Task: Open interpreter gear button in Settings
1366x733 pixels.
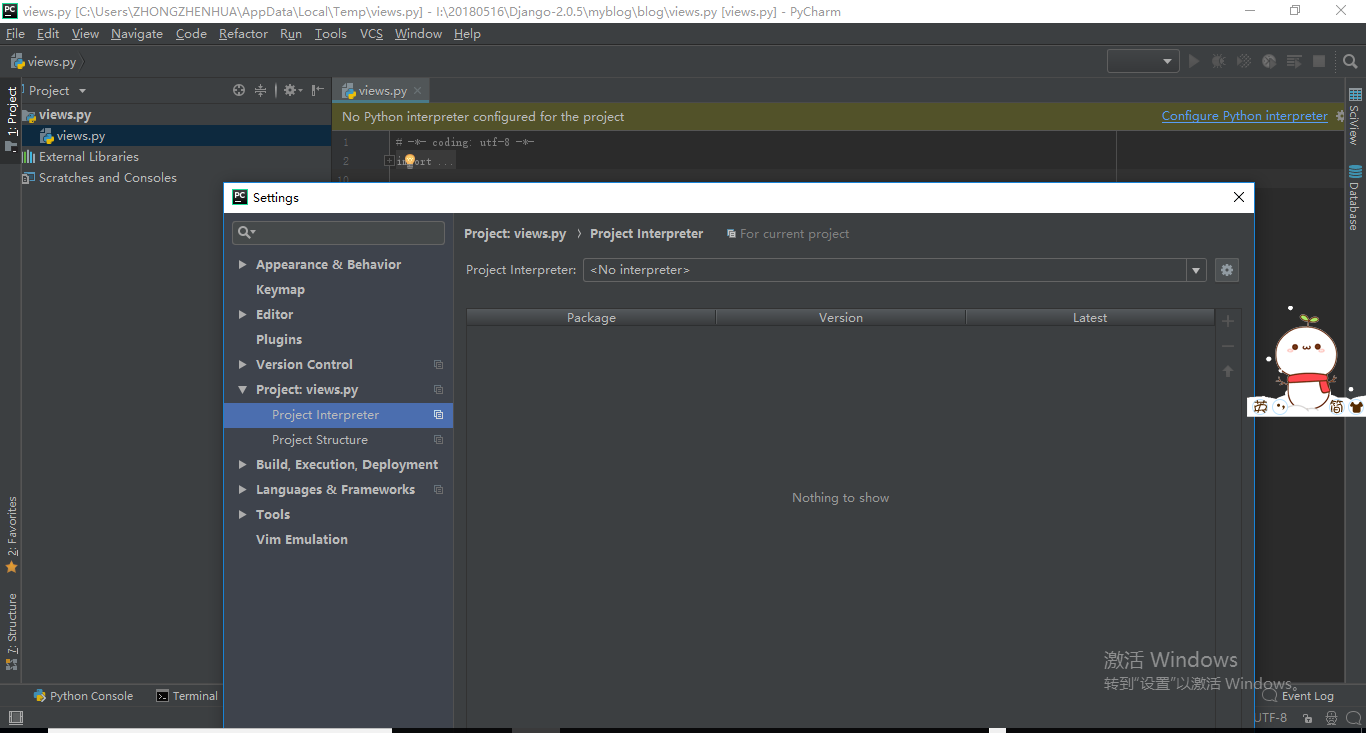Action: point(1227,270)
